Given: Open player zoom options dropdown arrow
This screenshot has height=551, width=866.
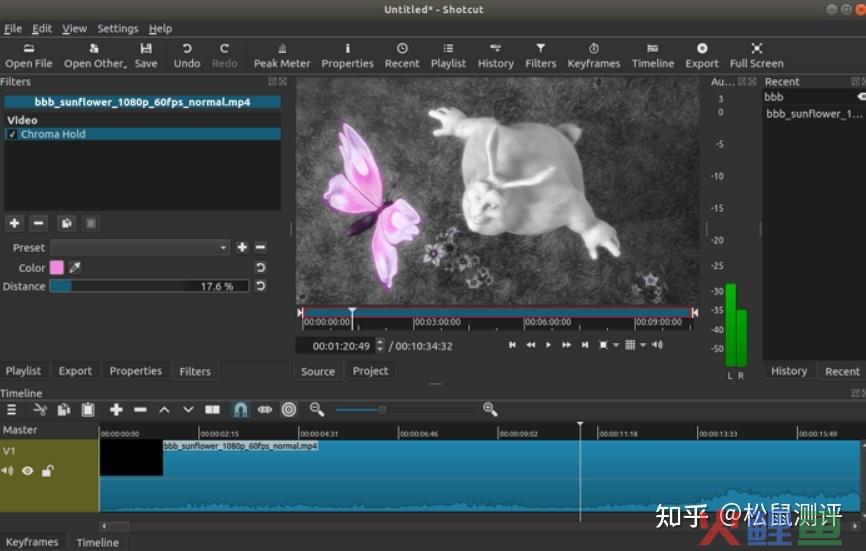Looking at the screenshot, I should click(616, 345).
